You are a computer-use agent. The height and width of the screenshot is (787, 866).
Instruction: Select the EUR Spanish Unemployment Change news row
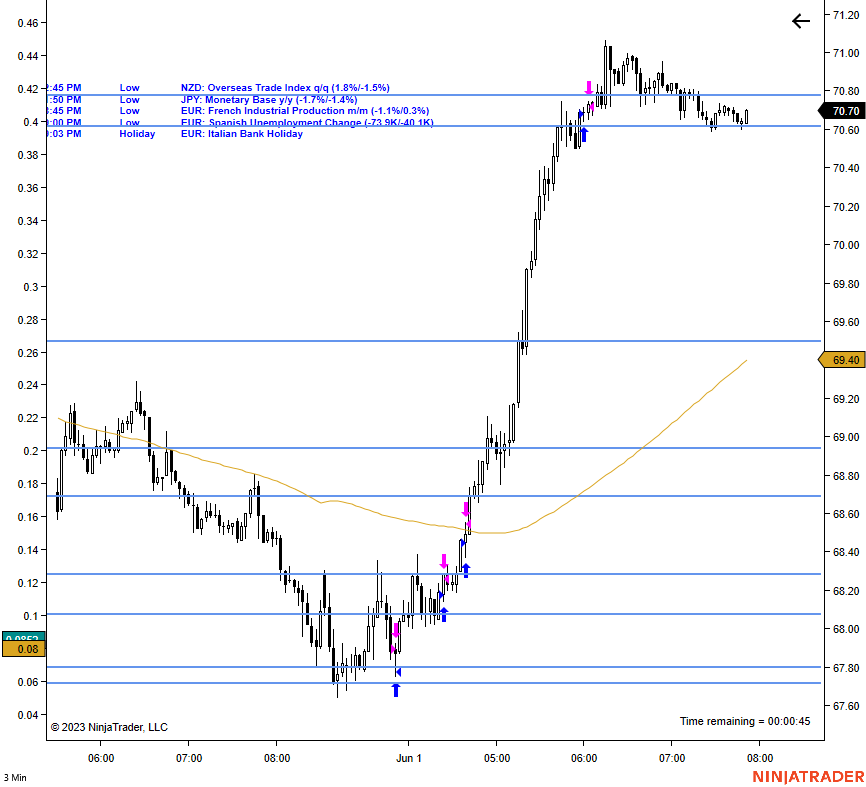coord(240,122)
